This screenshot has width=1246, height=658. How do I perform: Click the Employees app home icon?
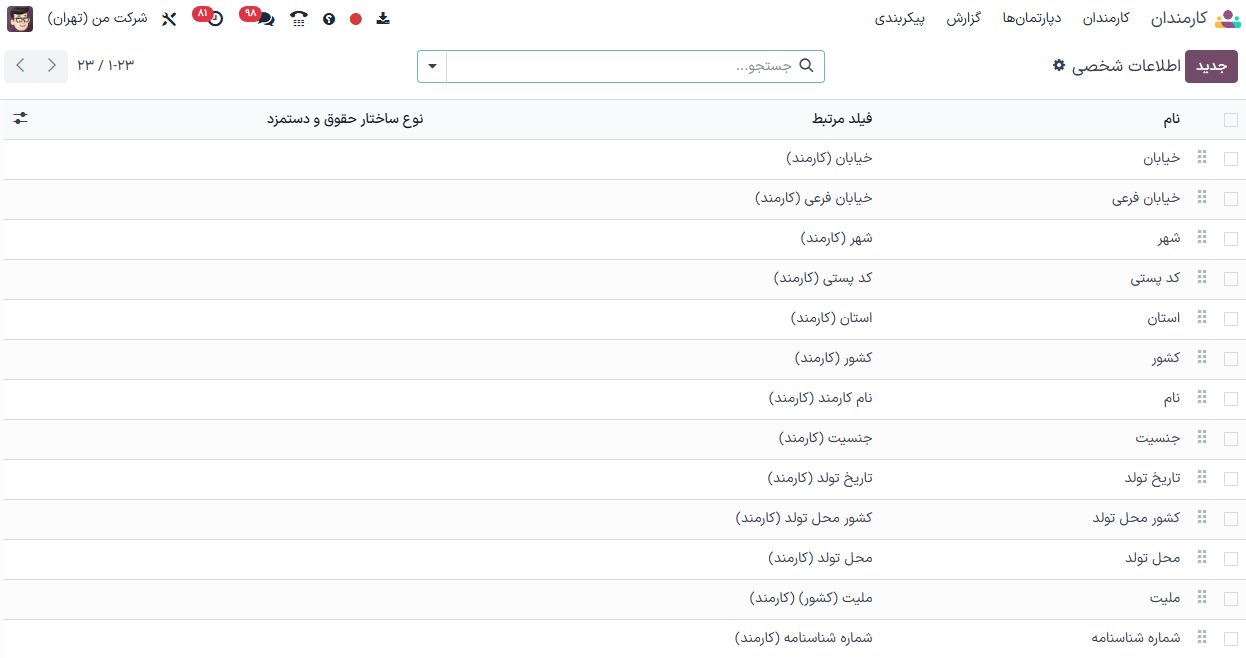pyautogui.click(x=1226, y=19)
